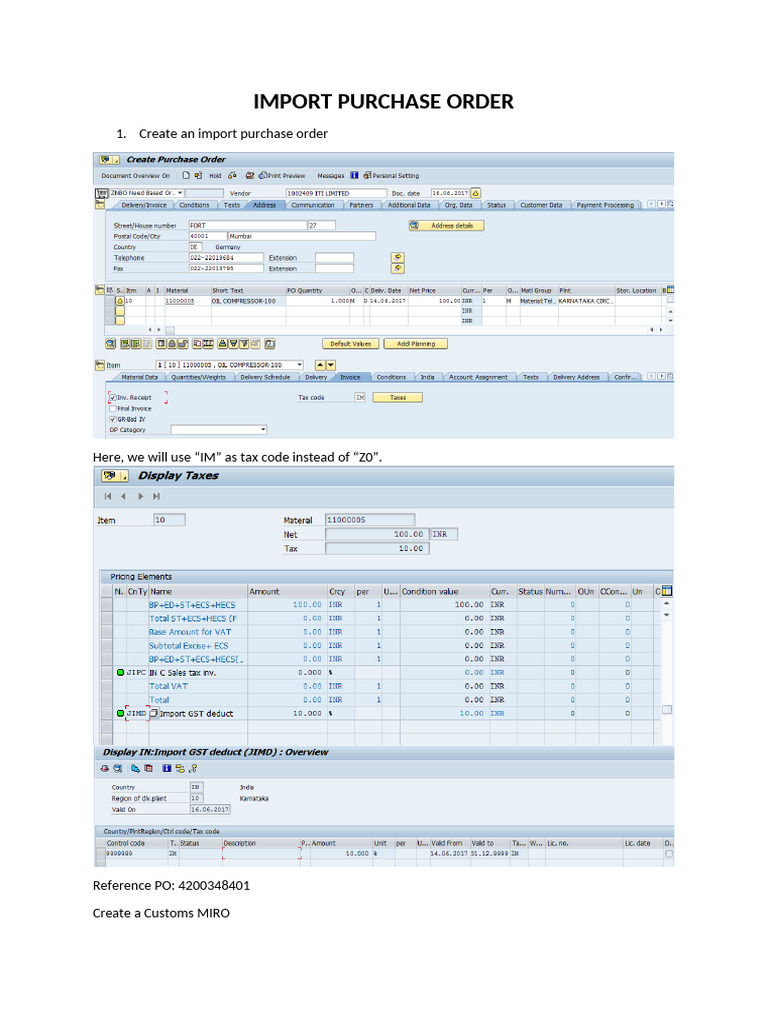768x1024 pixels.
Task: Click the Street field containing FORT
Action: [248, 225]
